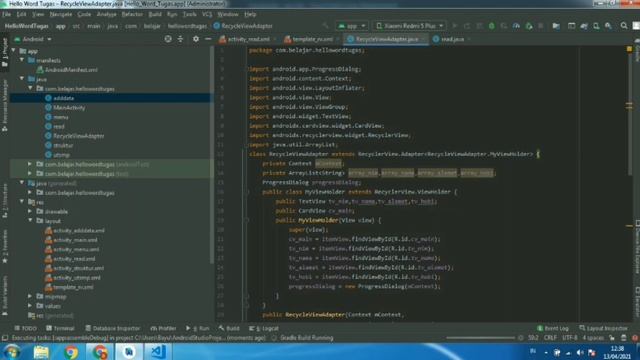Click the Attach Debugger to process icon
The width and height of the screenshot is (640, 360).
[x=529, y=26]
